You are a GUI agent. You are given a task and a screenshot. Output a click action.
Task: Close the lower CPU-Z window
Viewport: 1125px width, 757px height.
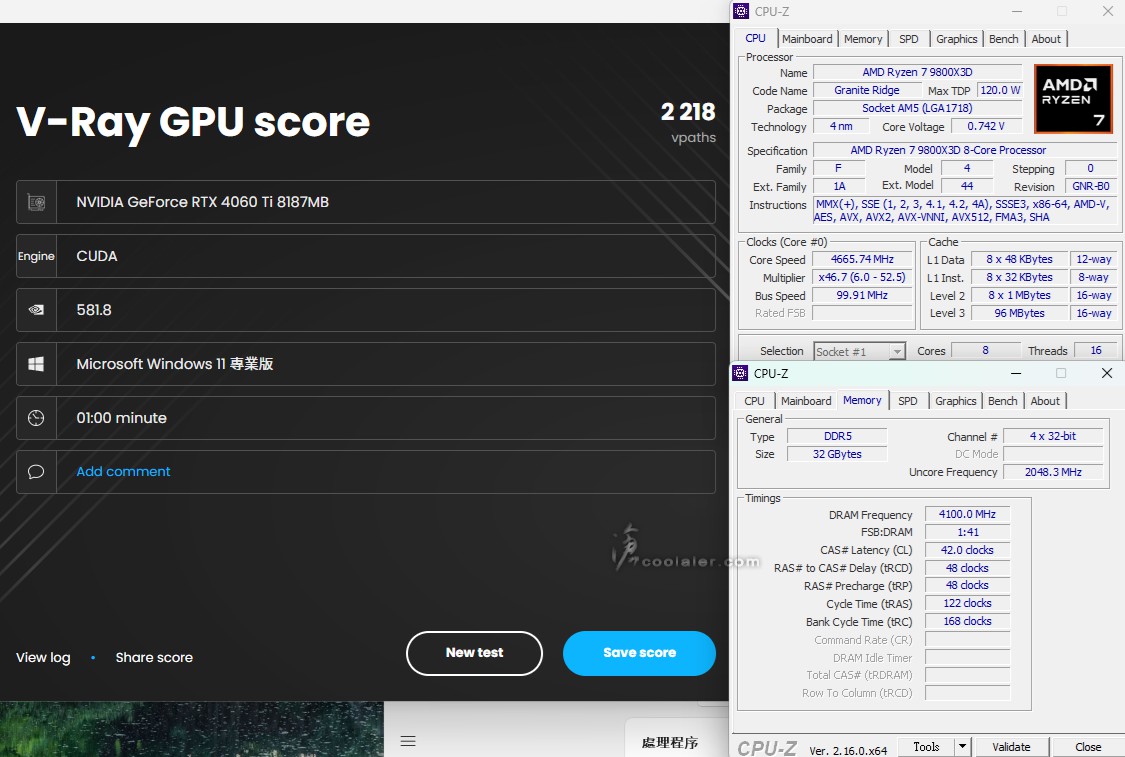click(1107, 373)
